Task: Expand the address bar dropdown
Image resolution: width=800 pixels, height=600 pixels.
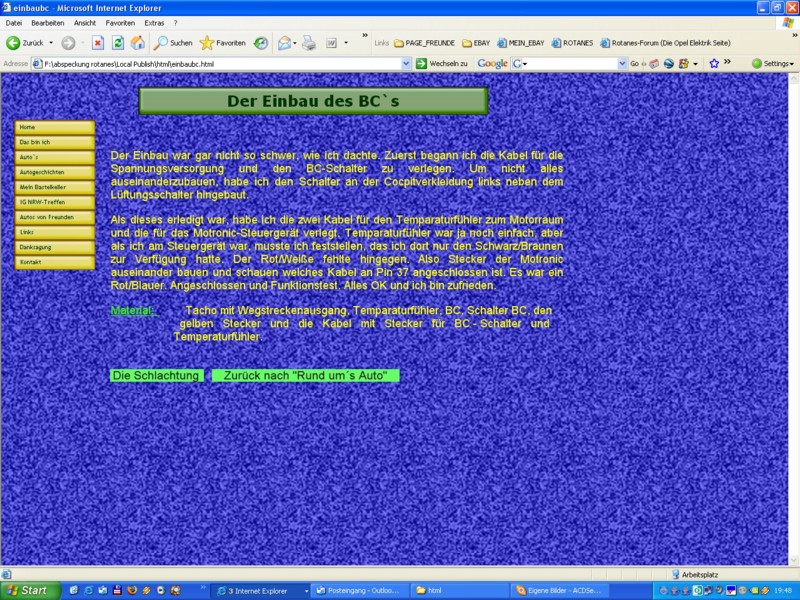Action: pos(406,63)
